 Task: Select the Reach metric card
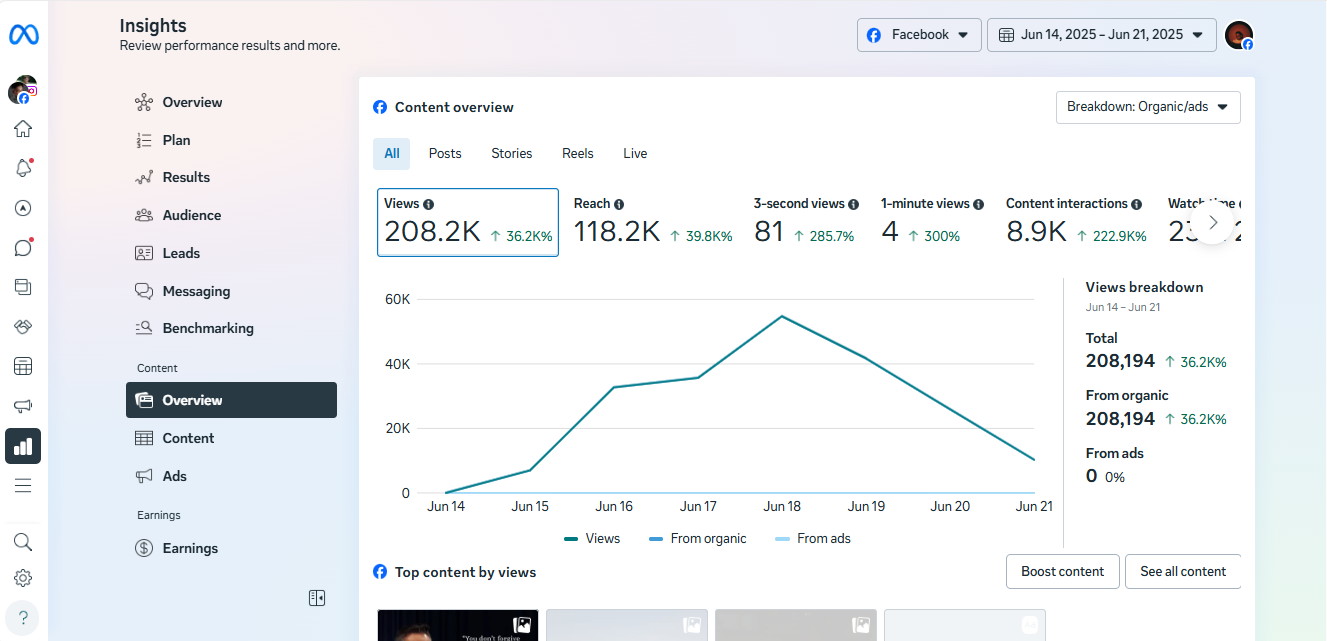(x=652, y=222)
